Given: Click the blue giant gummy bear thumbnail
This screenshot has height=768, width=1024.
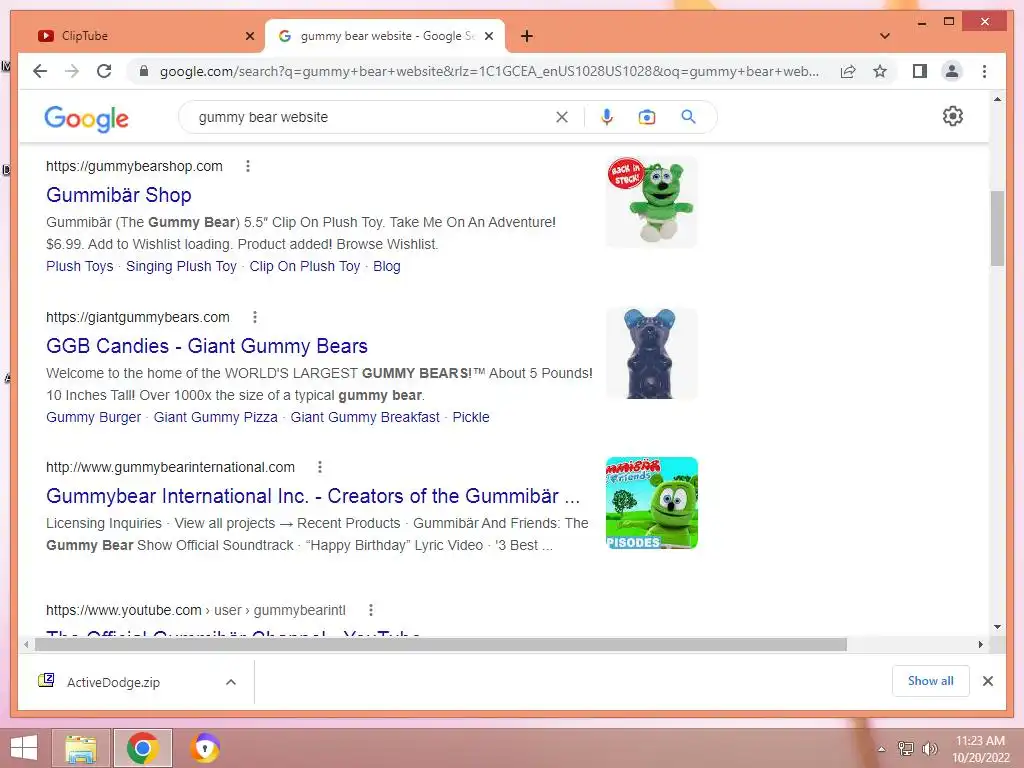Looking at the screenshot, I should click(651, 353).
